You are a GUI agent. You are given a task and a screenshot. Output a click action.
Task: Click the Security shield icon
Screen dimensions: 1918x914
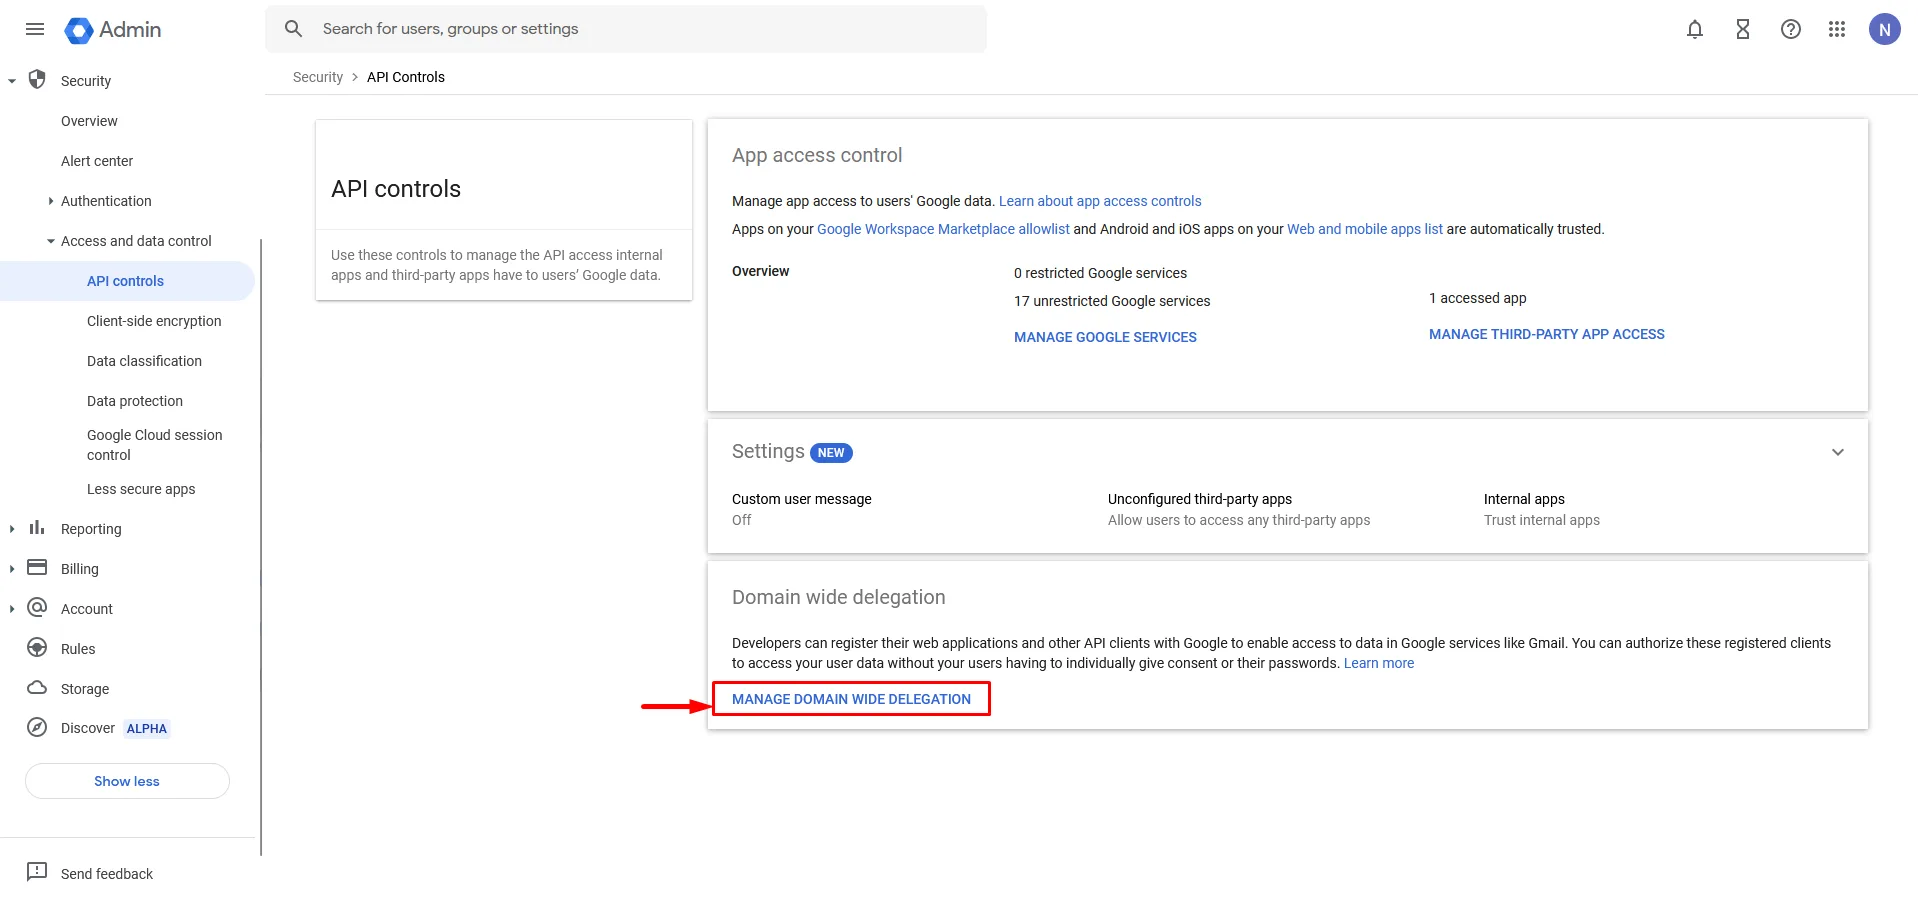[37, 80]
